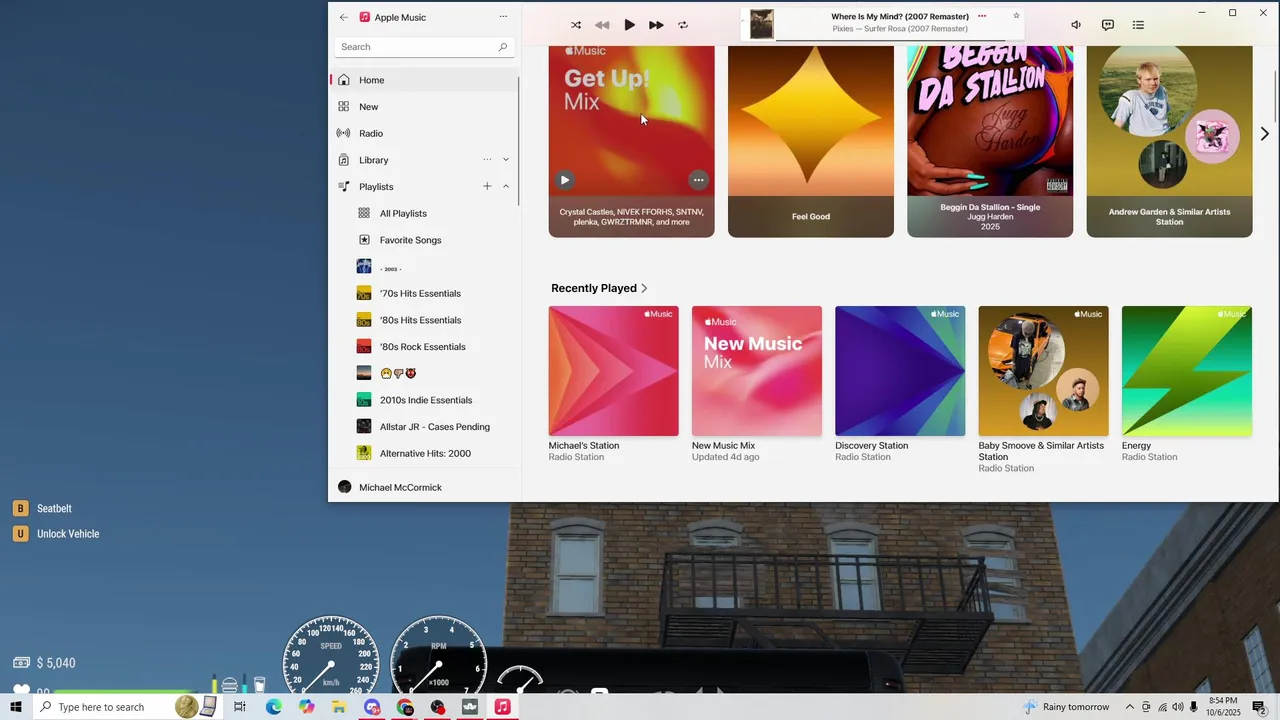Screen dimensions: 1280x720
Task: Open the volume control
Action: tap(1076, 25)
